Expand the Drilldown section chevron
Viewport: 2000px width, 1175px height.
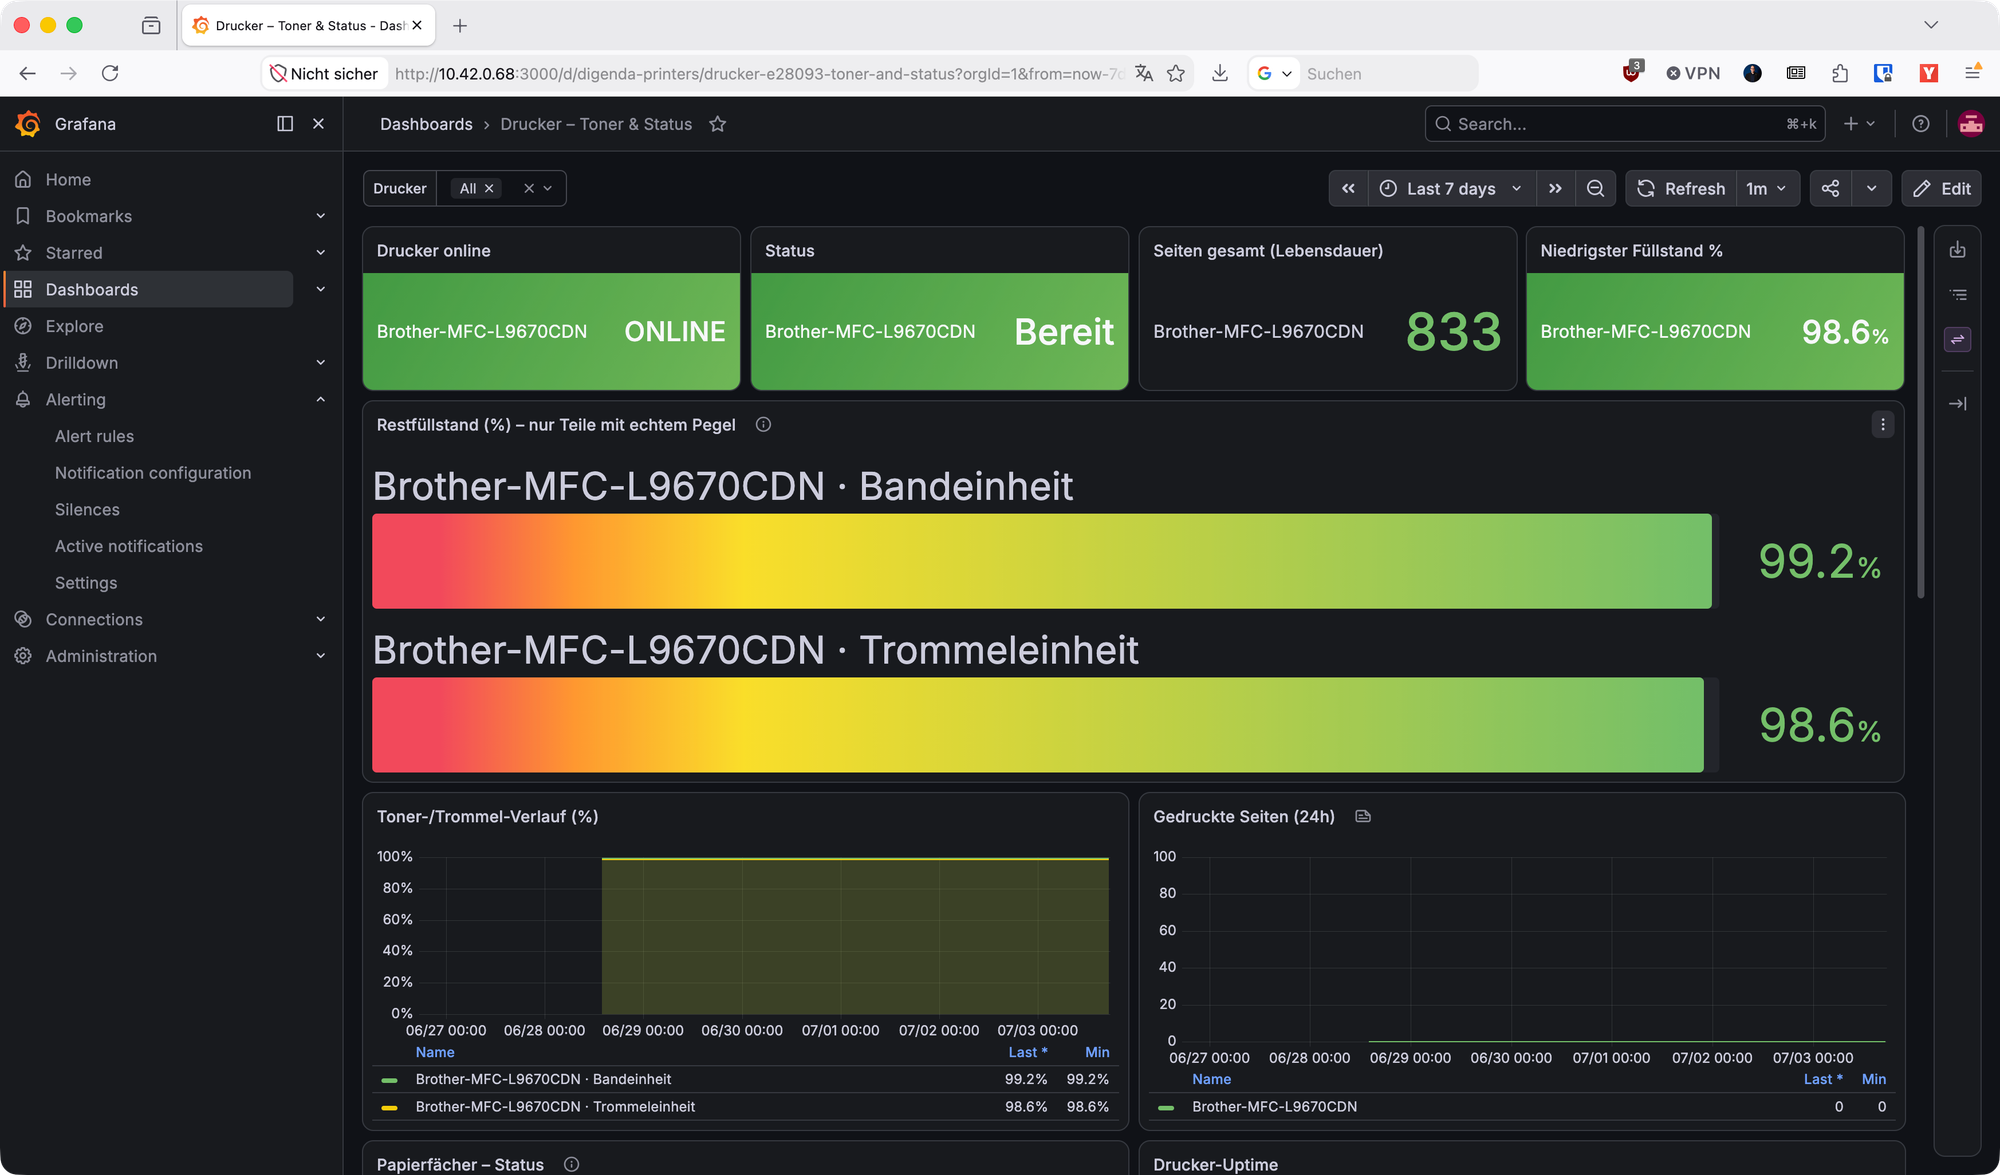[321, 363]
